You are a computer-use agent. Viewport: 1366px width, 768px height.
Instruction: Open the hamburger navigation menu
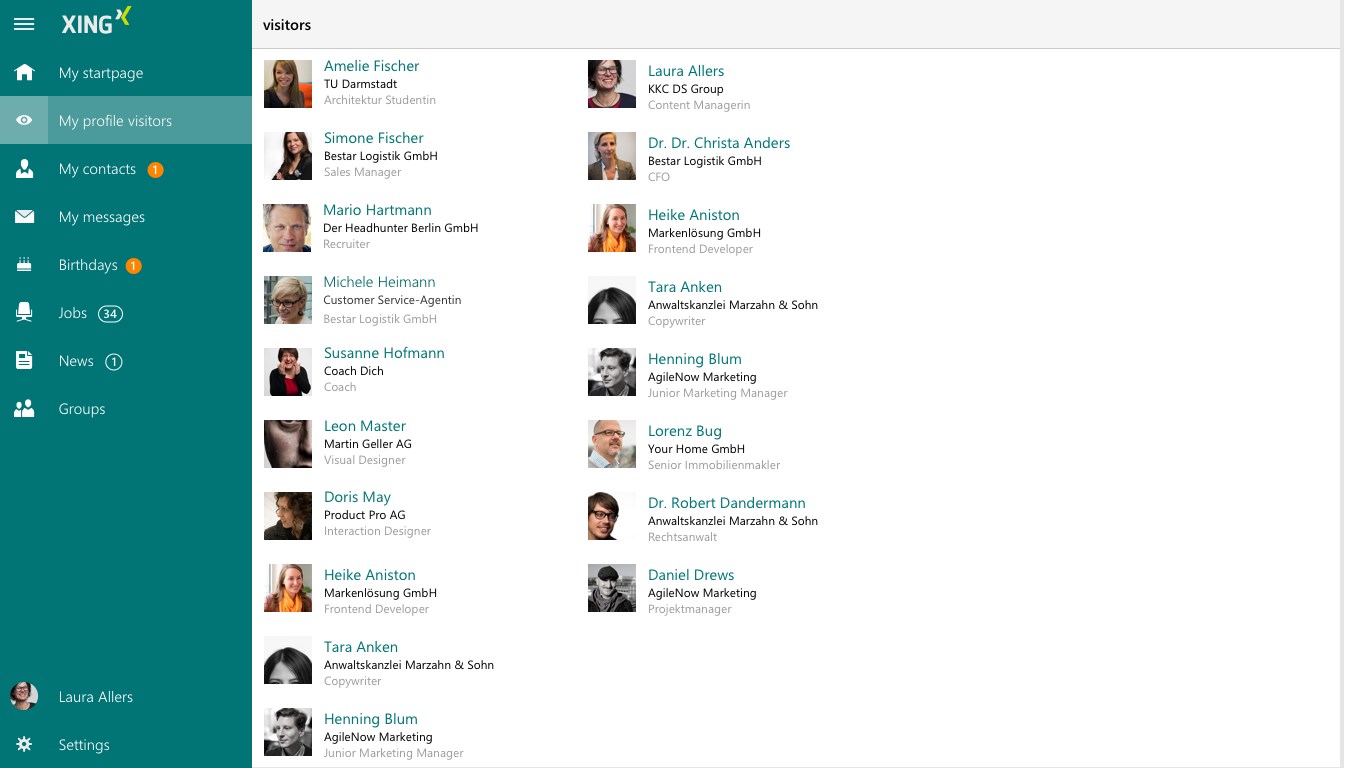click(23, 24)
